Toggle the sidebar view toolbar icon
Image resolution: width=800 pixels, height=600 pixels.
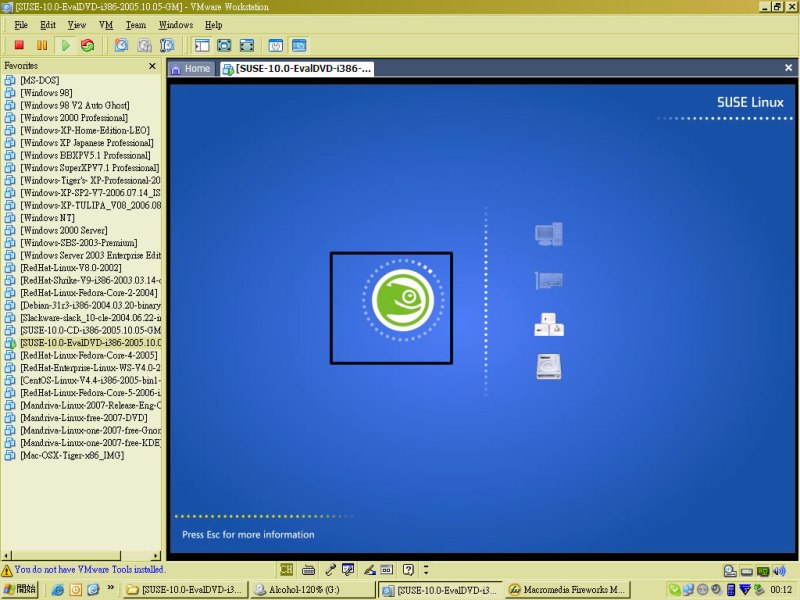click(x=202, y=45)
